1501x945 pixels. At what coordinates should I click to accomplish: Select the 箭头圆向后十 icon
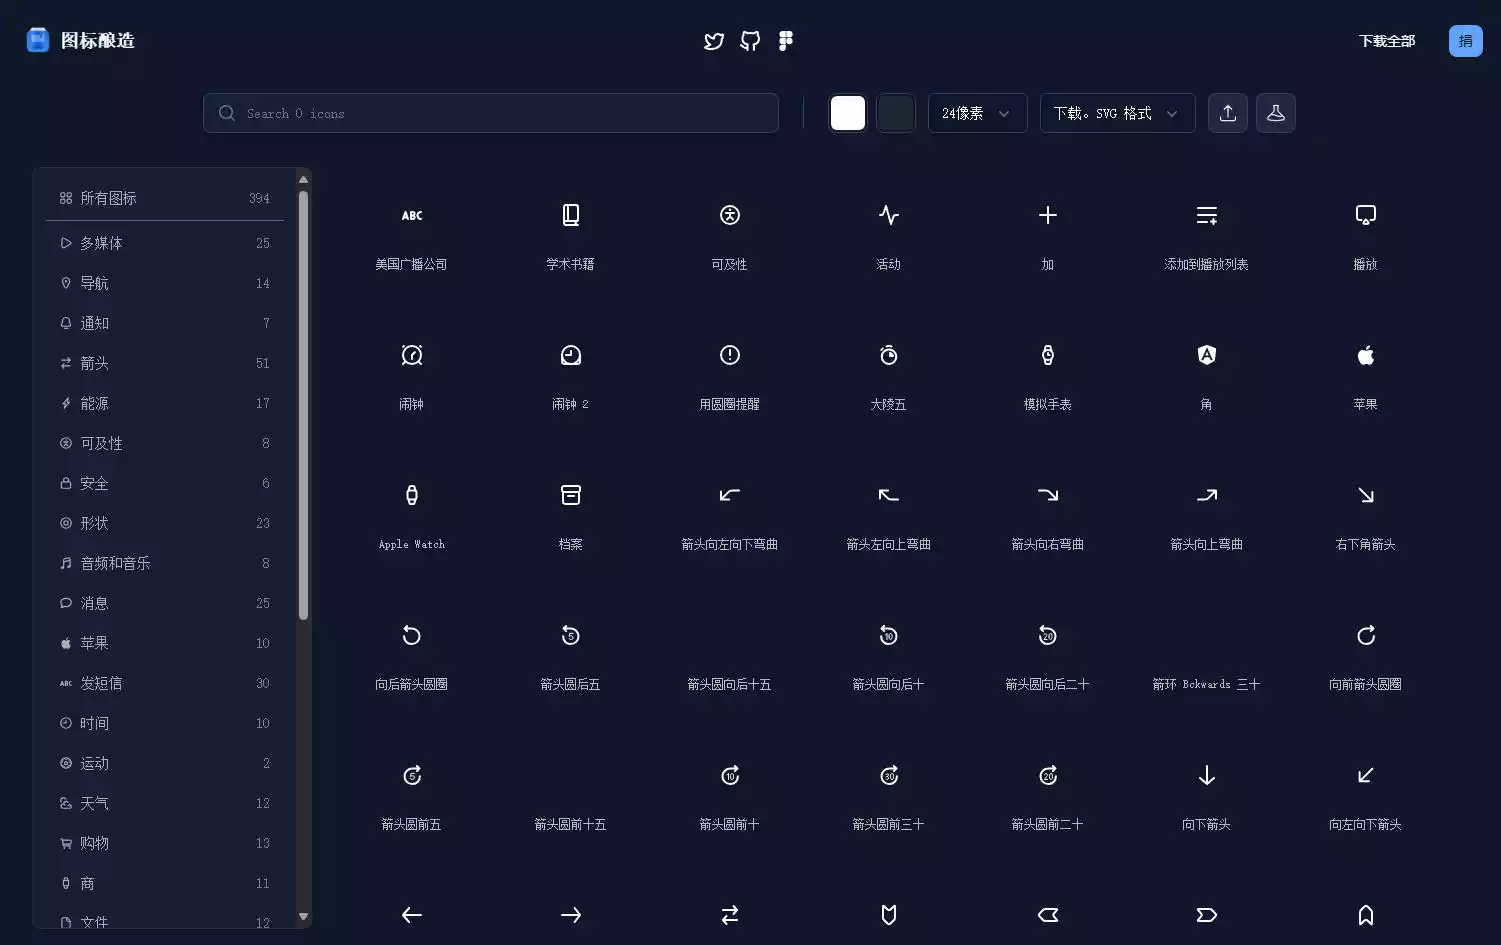click(889, 635)
